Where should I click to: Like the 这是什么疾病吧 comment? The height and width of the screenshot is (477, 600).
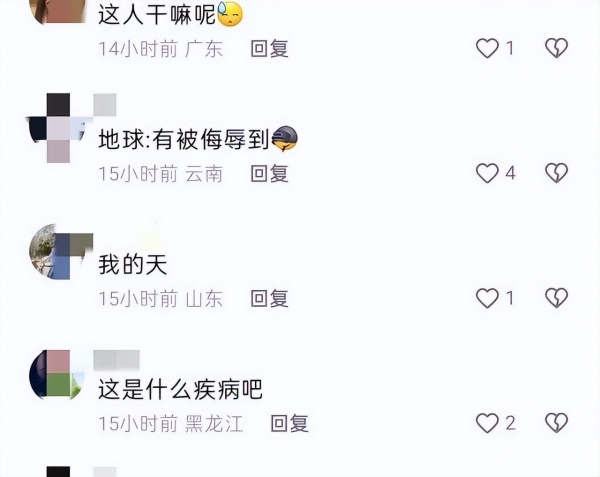coord(487,423)
